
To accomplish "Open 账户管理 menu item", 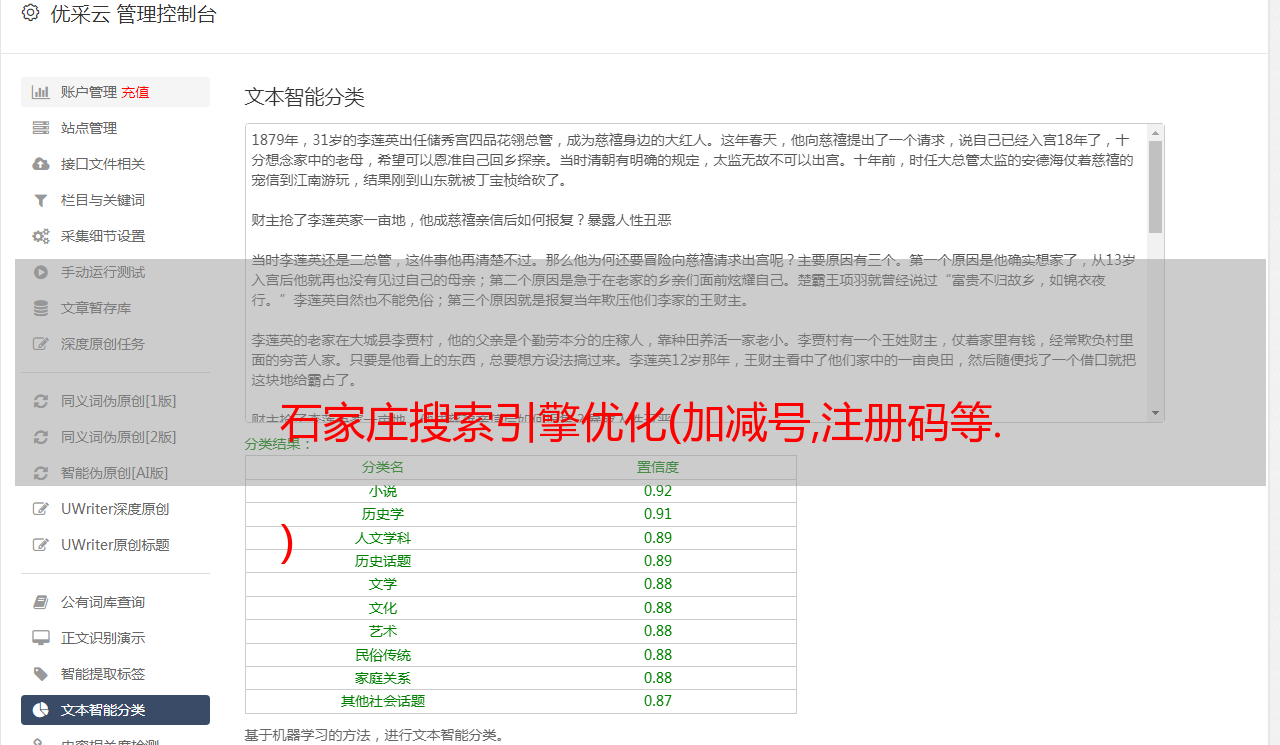I will pyautogui.click(x=115, y=92).
